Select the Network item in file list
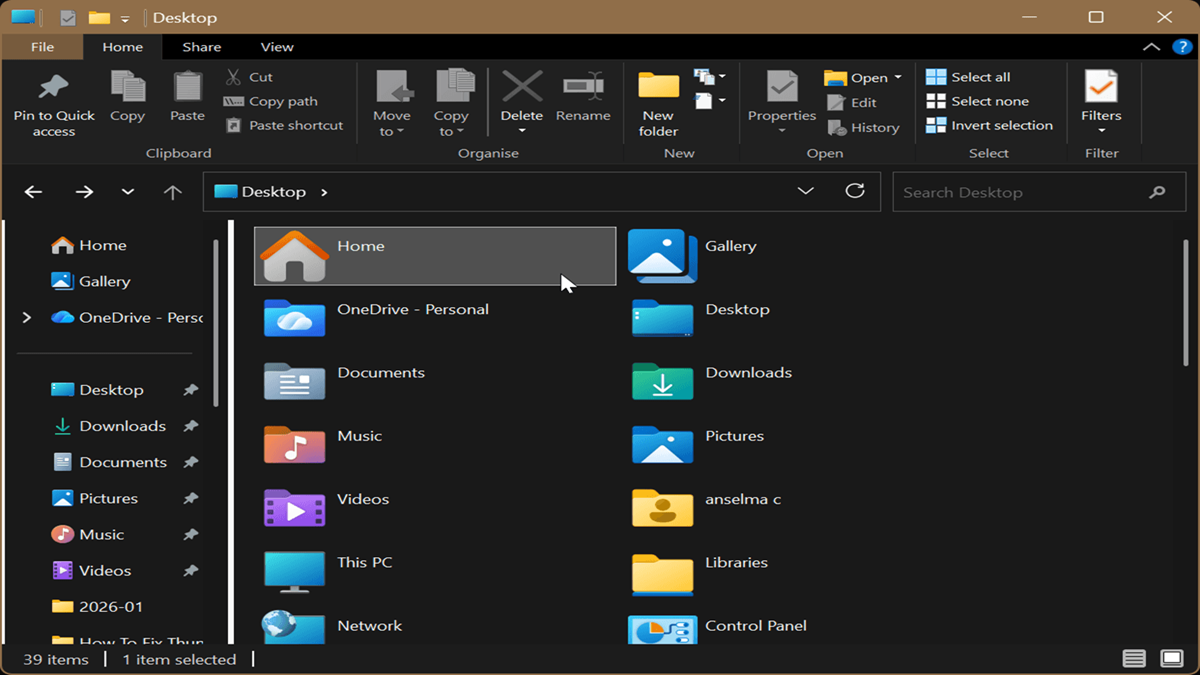 [436, 628]
